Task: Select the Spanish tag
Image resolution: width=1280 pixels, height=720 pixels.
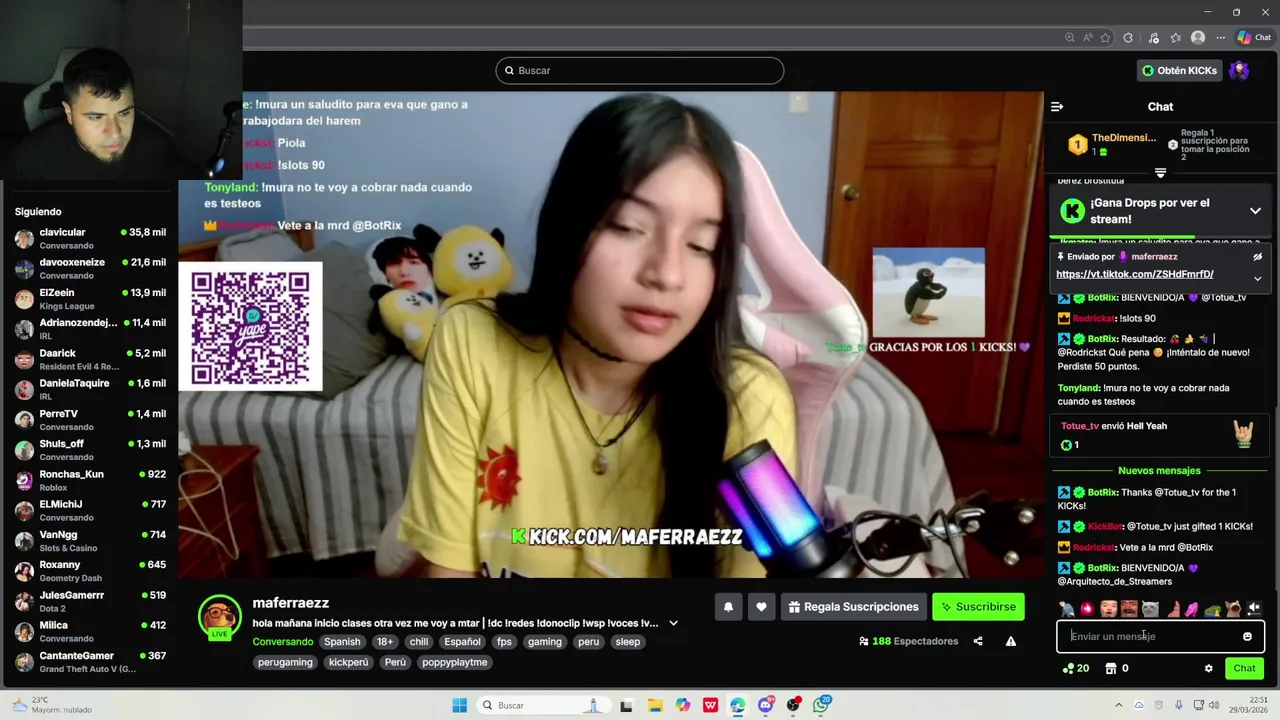Action: click(x=342, y=642)
